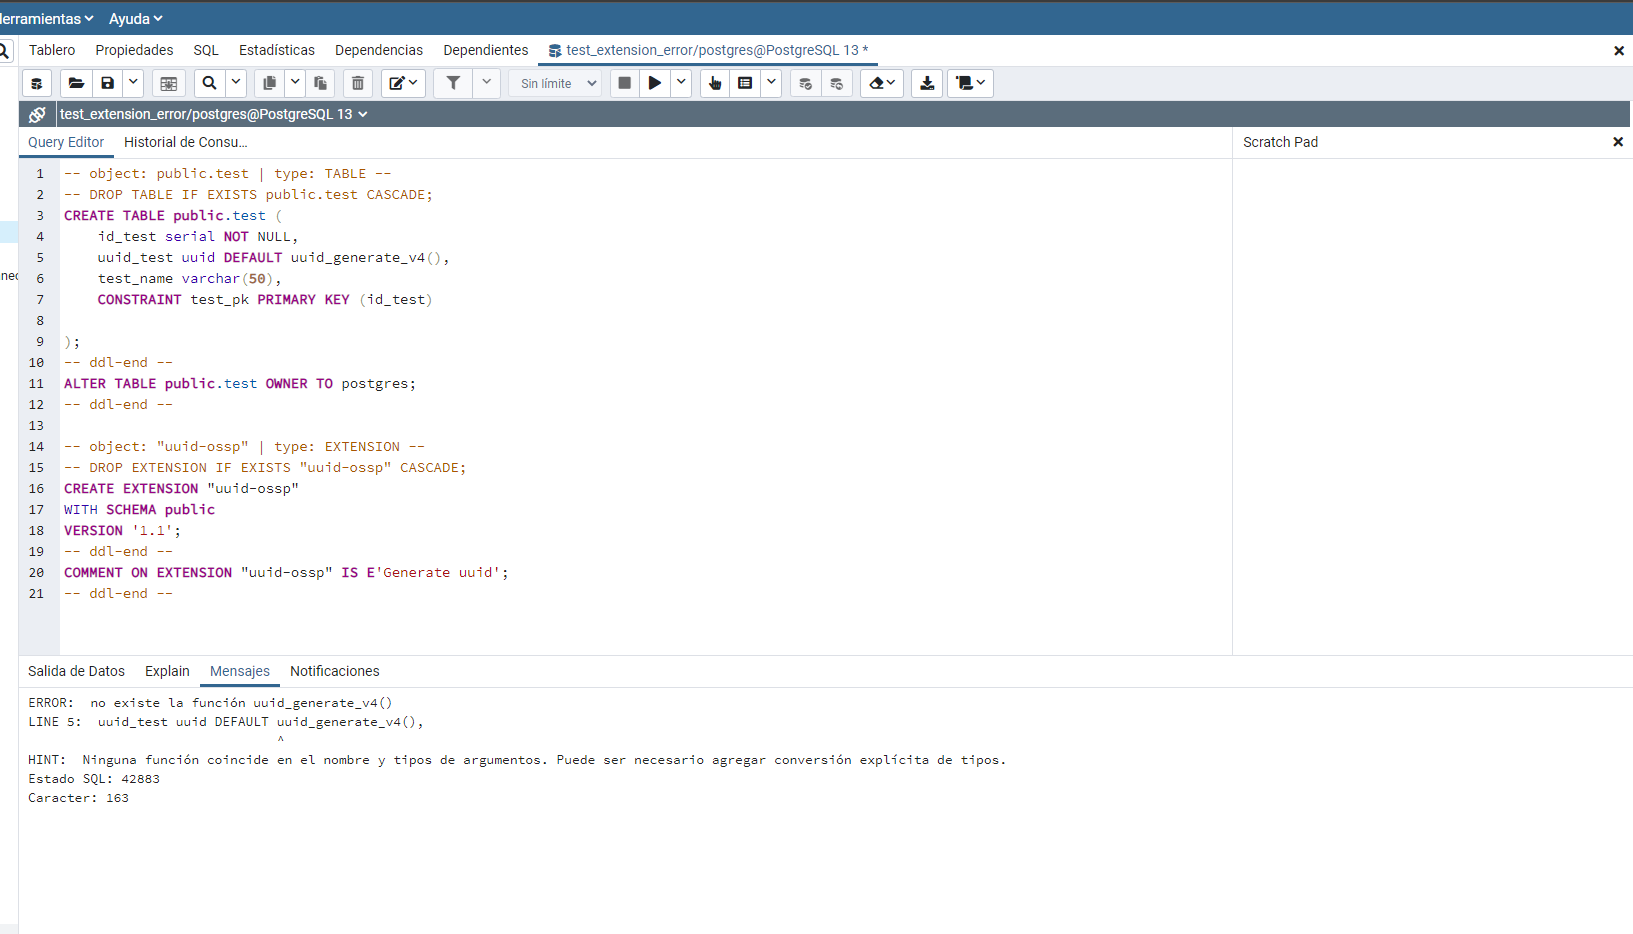Paste using the paste toolbar icon
Screen dimensions: 1633x934
[320, 83]
